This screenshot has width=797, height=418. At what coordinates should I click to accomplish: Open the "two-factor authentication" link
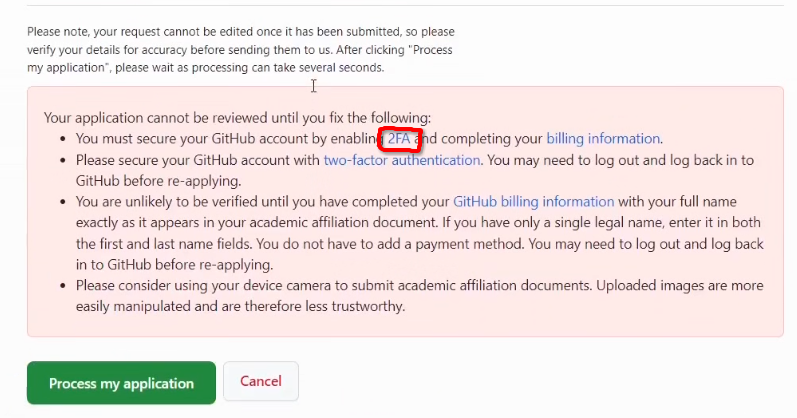pos(402,160)
